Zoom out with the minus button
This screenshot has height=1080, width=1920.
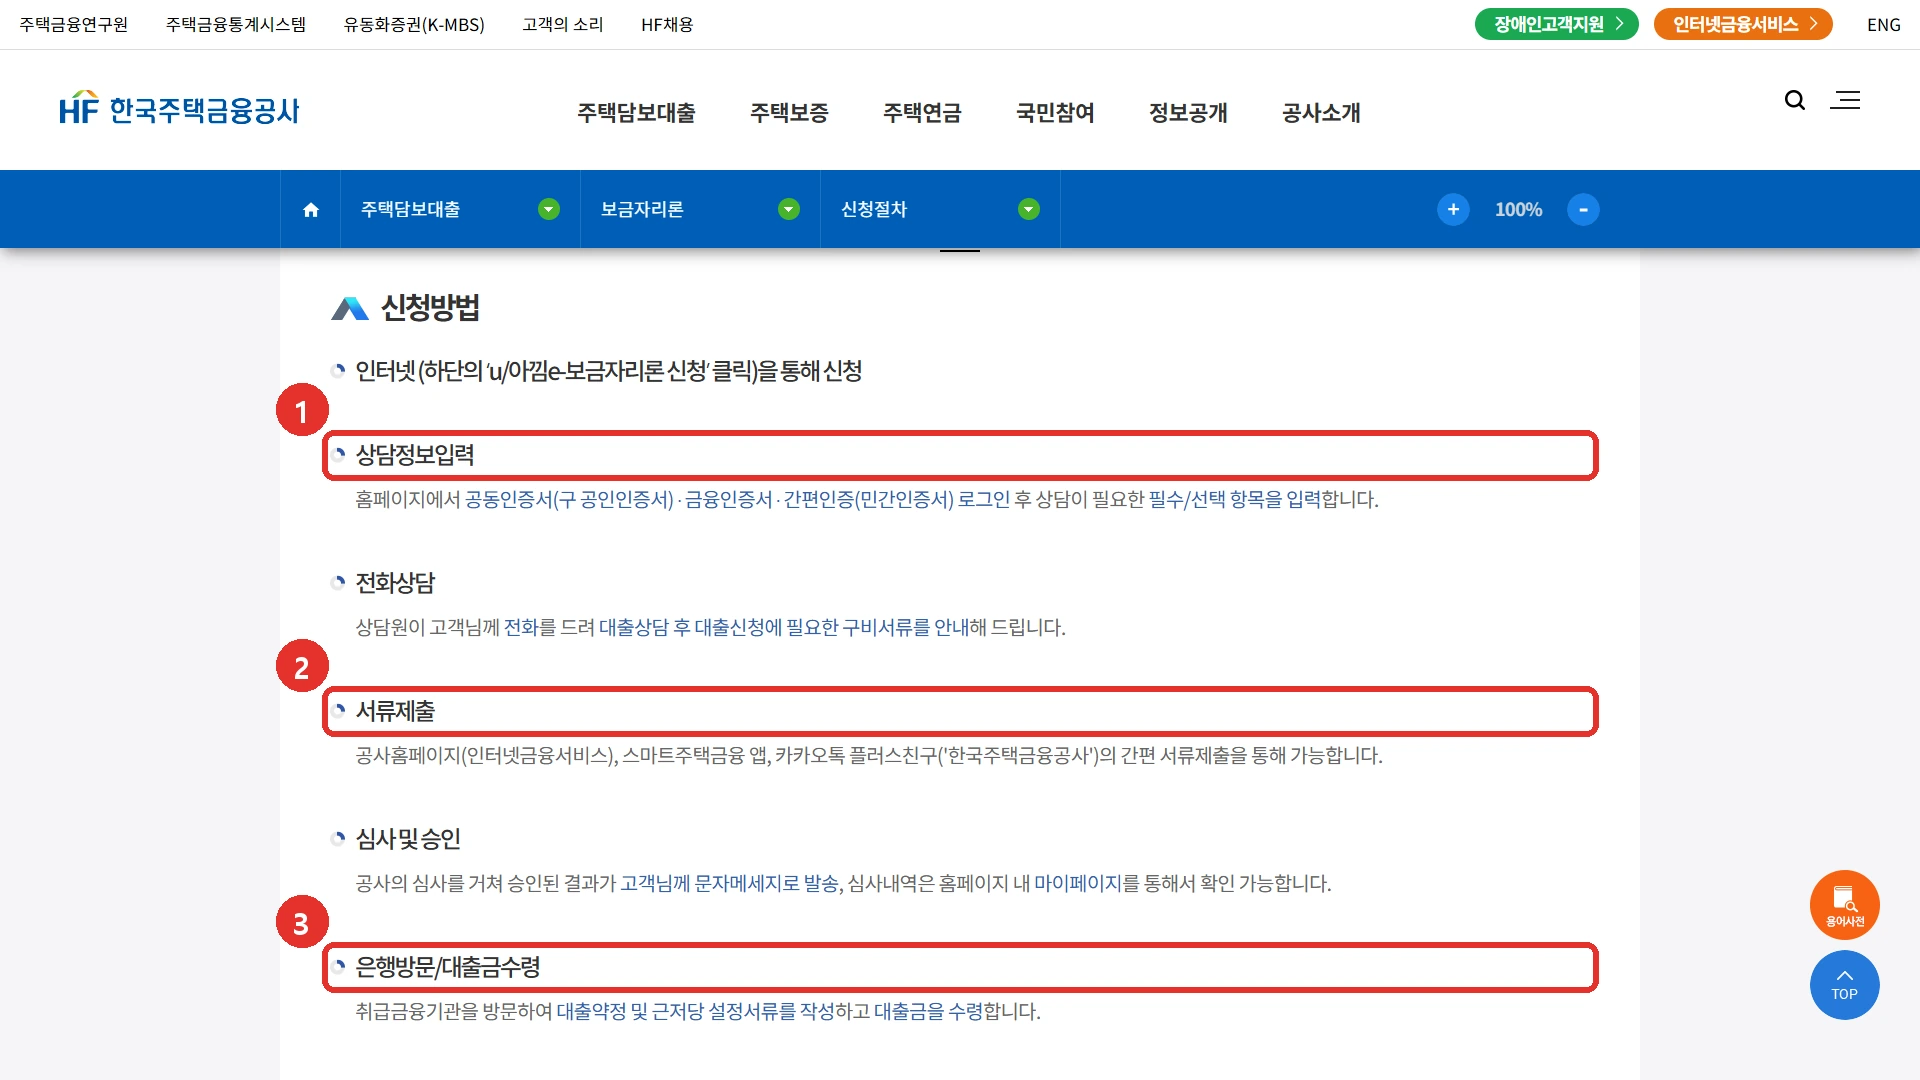click(1583, 209)
